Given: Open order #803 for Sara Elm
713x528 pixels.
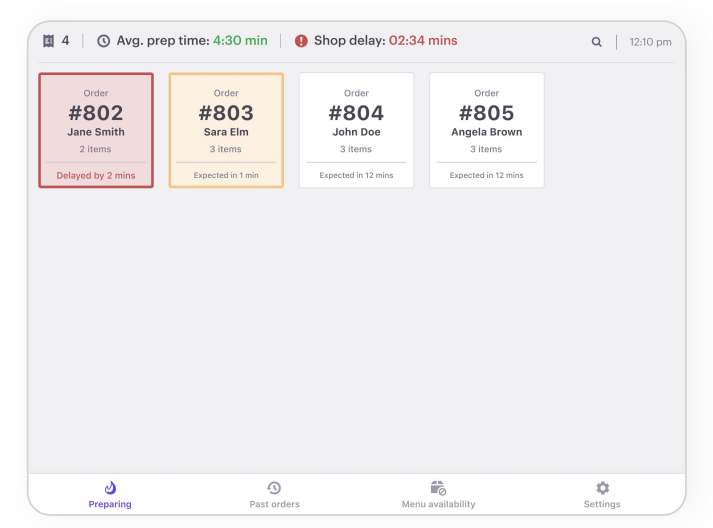Looking at the screenshot, I should click(x=226, y=130).
